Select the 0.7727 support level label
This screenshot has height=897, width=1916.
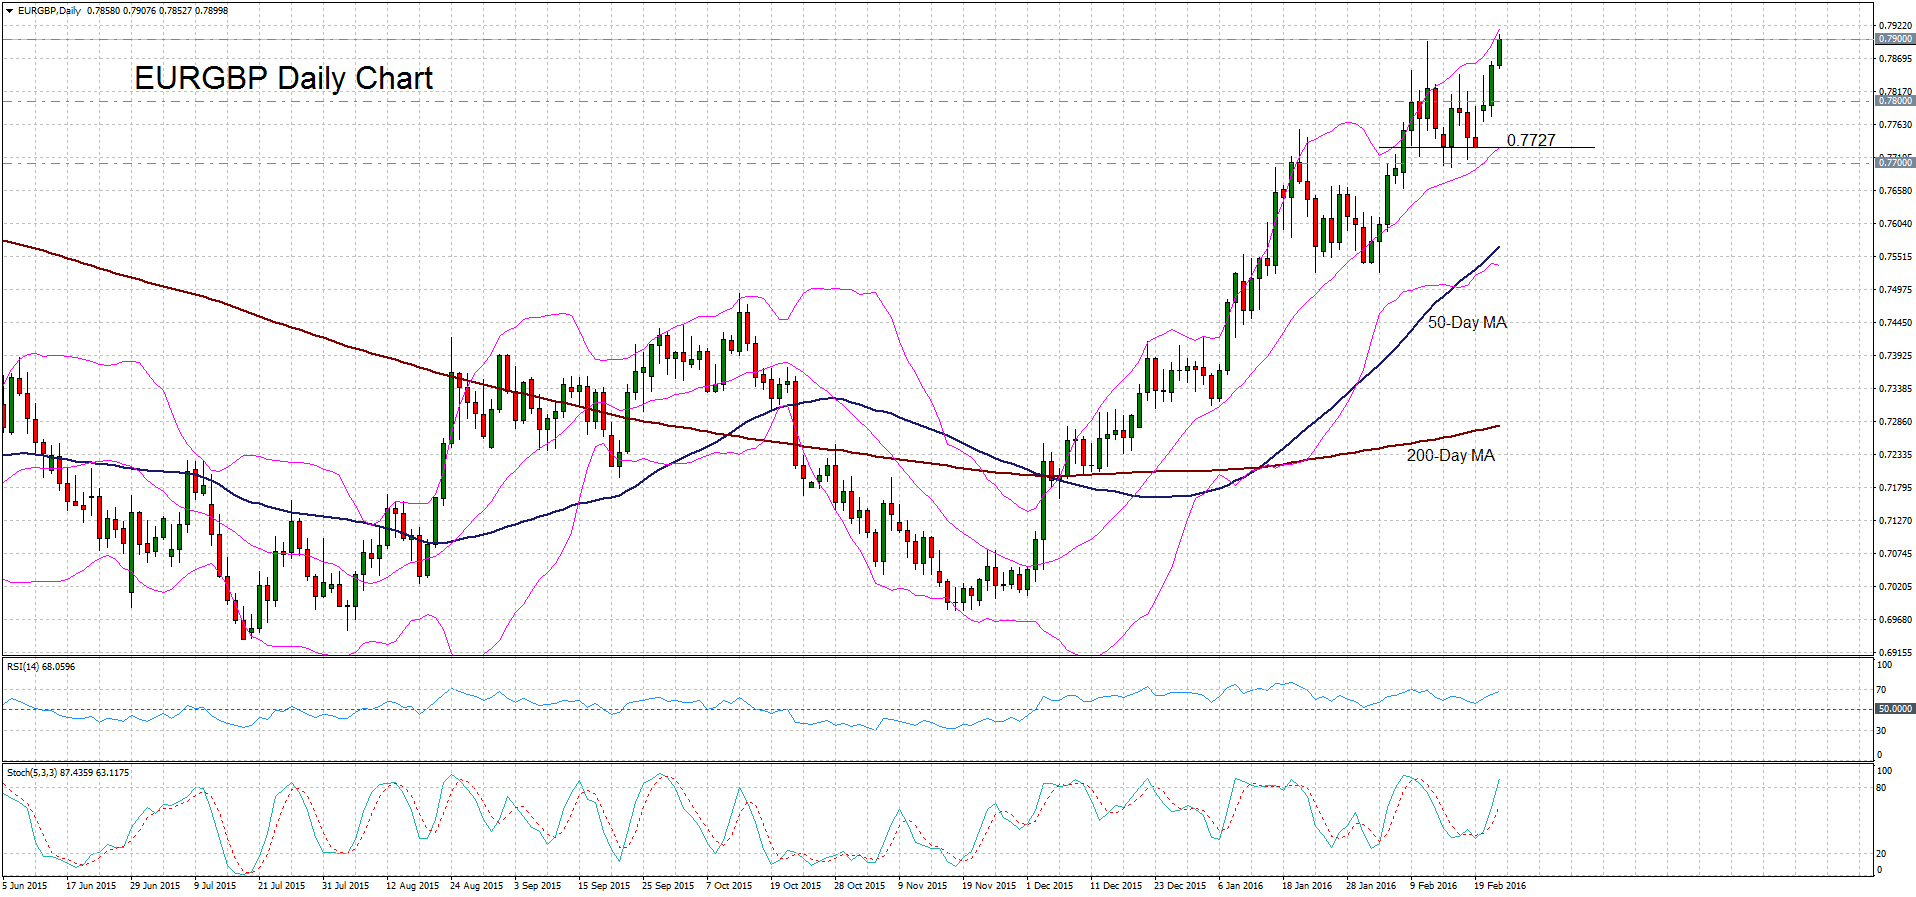(1531, 140)
